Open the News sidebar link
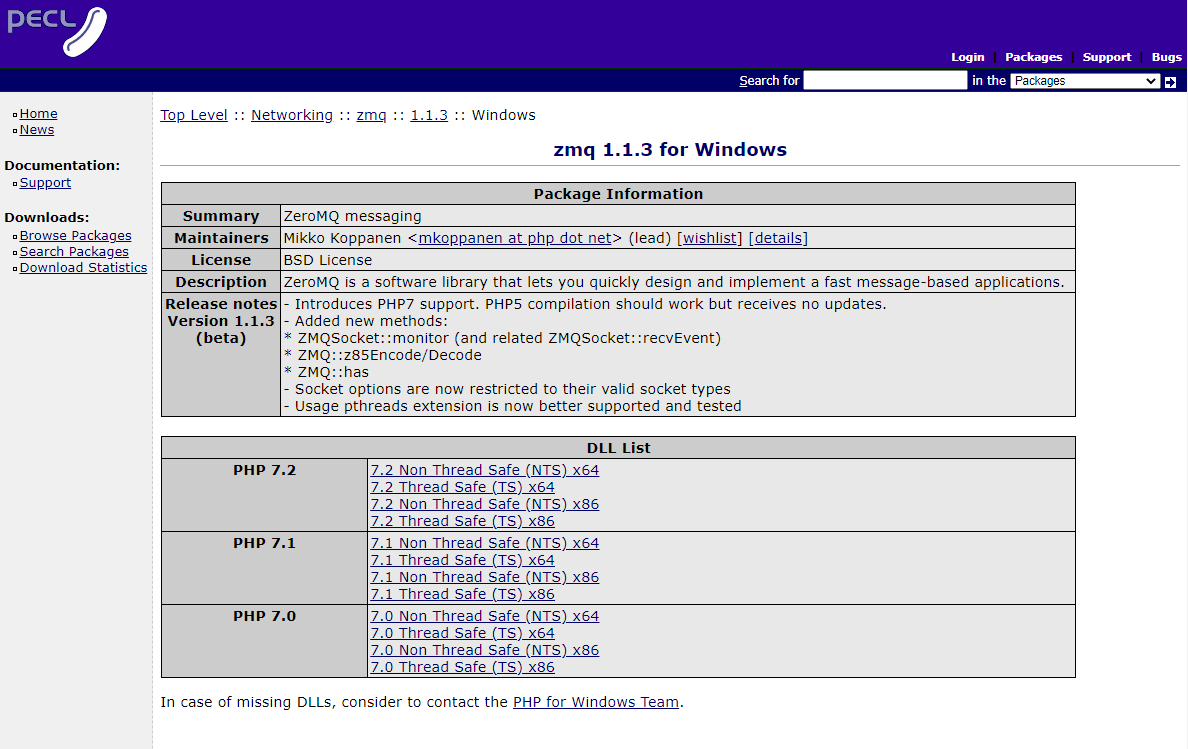Viewport: 1188px width, 749px height. (37, 130)
